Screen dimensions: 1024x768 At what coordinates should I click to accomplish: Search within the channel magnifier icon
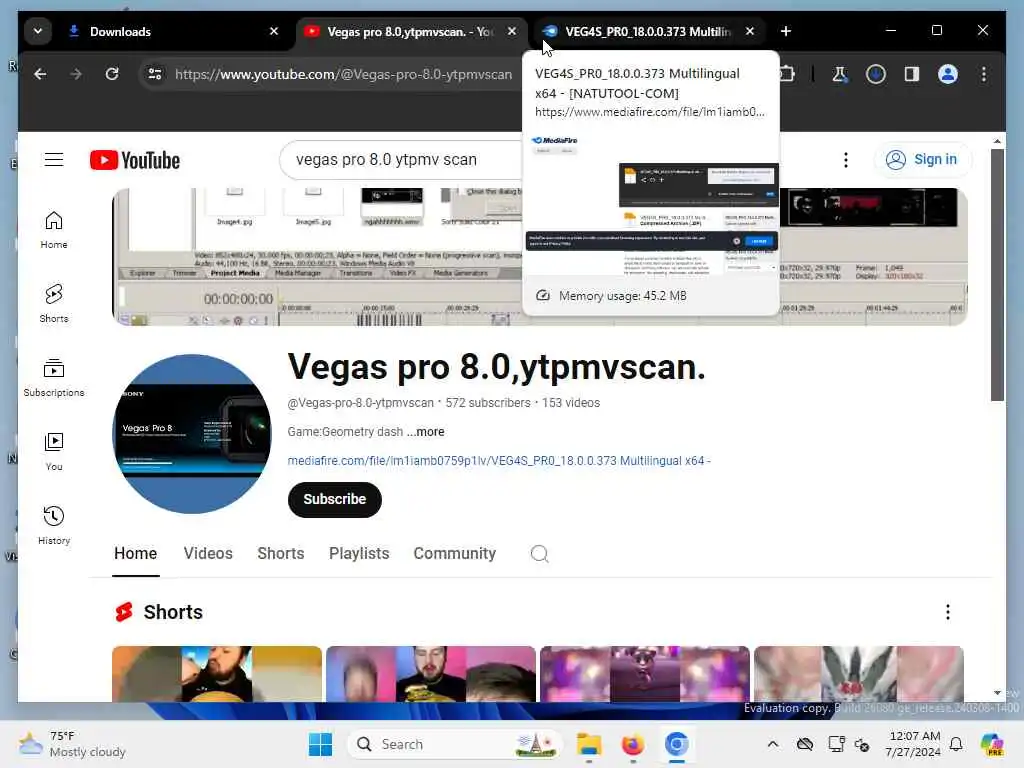[x=539, y=554]
